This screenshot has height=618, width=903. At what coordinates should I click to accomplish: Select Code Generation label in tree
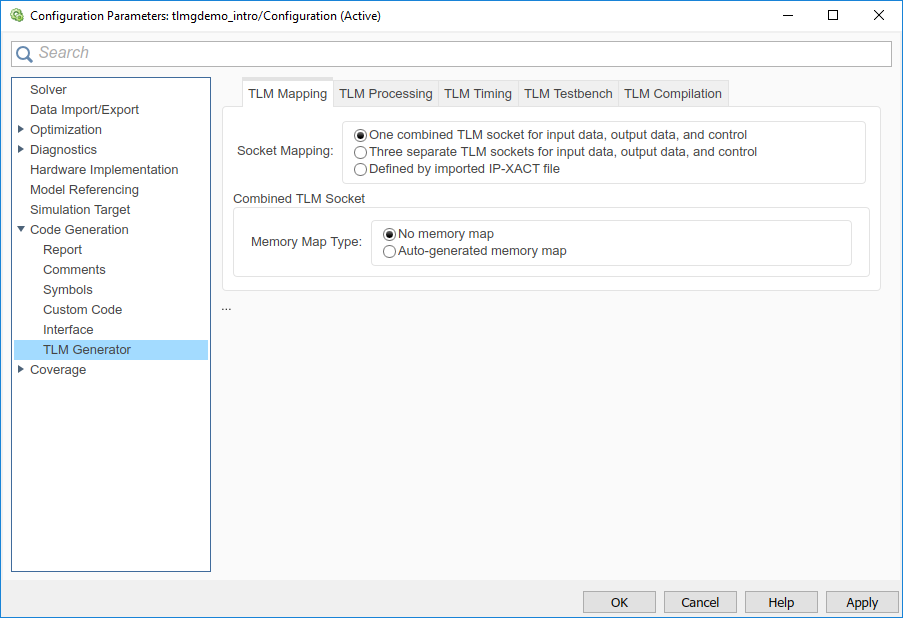pos(79,229)
